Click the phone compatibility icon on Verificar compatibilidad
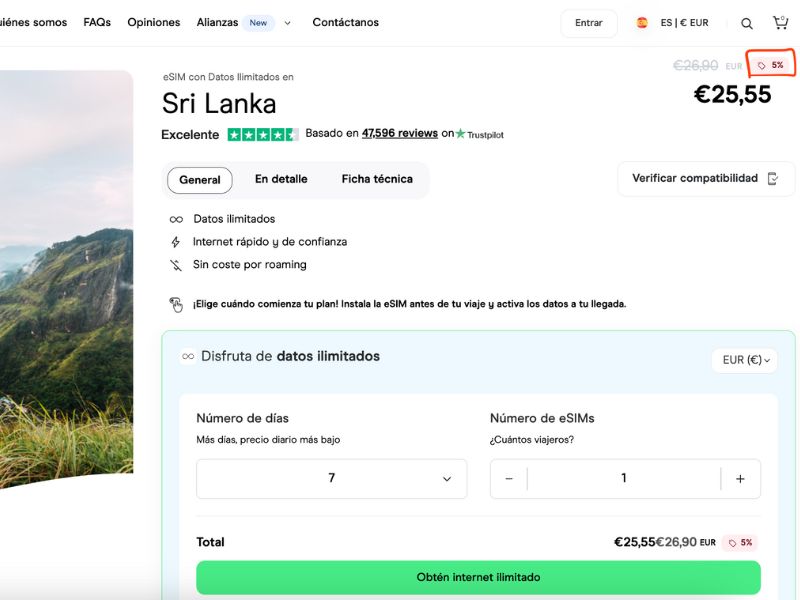This screenshot has width=800, height=600. [x=772, y=177]
